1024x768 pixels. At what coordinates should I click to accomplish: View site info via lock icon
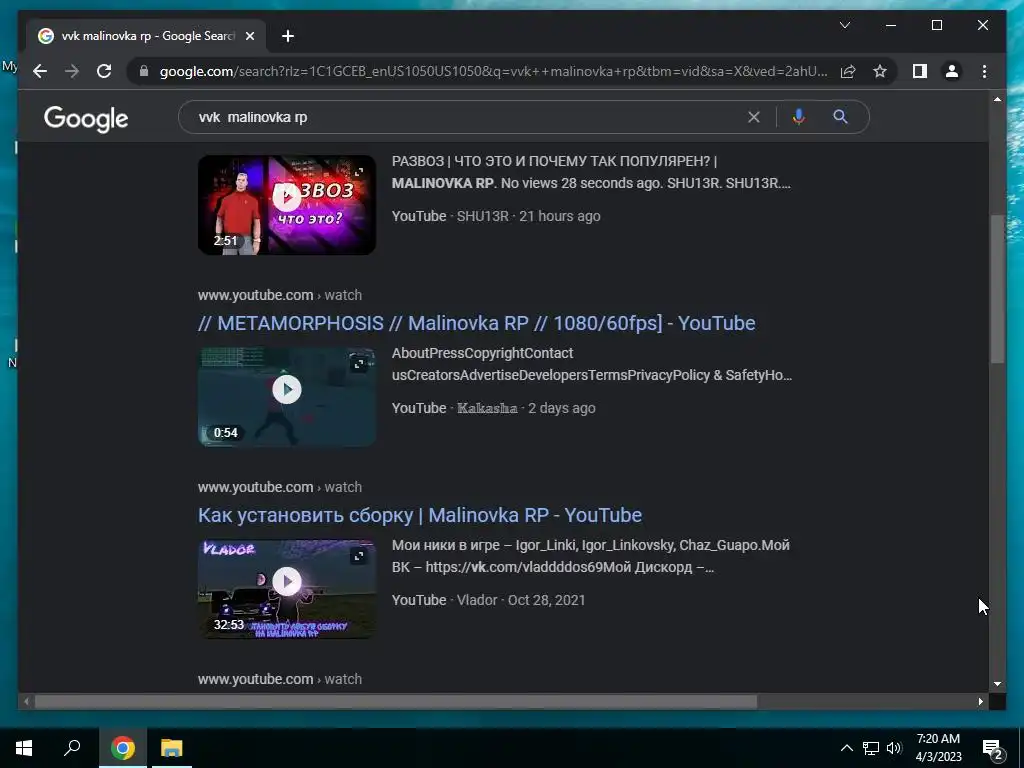click(x=144, y=71)
